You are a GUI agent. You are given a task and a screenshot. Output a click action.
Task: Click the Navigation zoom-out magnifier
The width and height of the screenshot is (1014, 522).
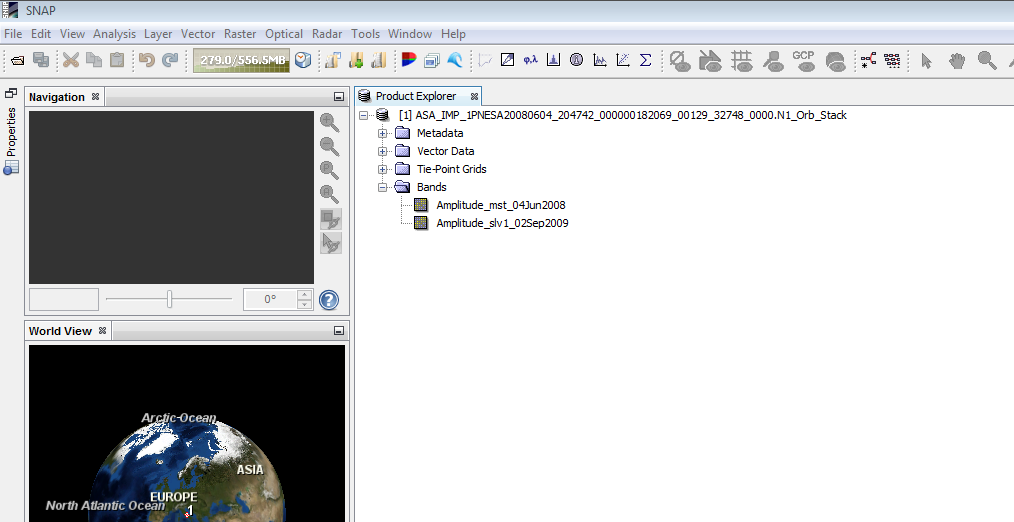click(330, 146)
